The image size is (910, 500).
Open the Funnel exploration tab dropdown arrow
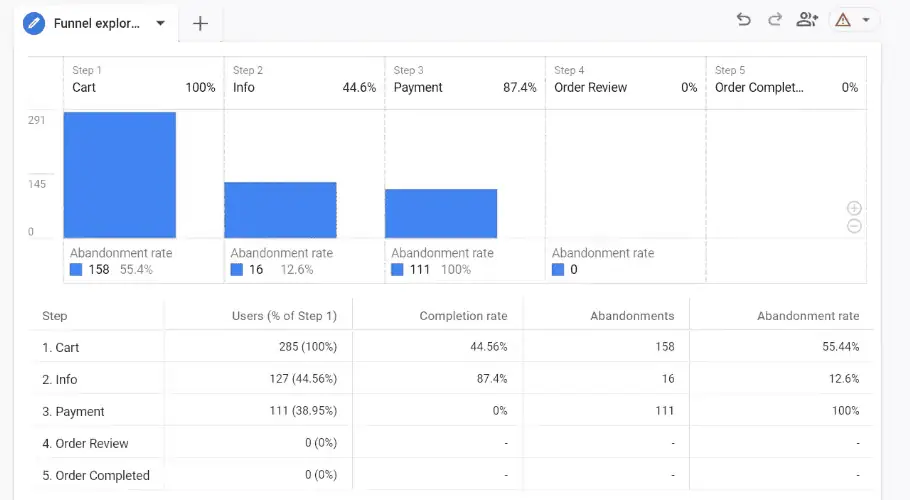coord(161,23)
